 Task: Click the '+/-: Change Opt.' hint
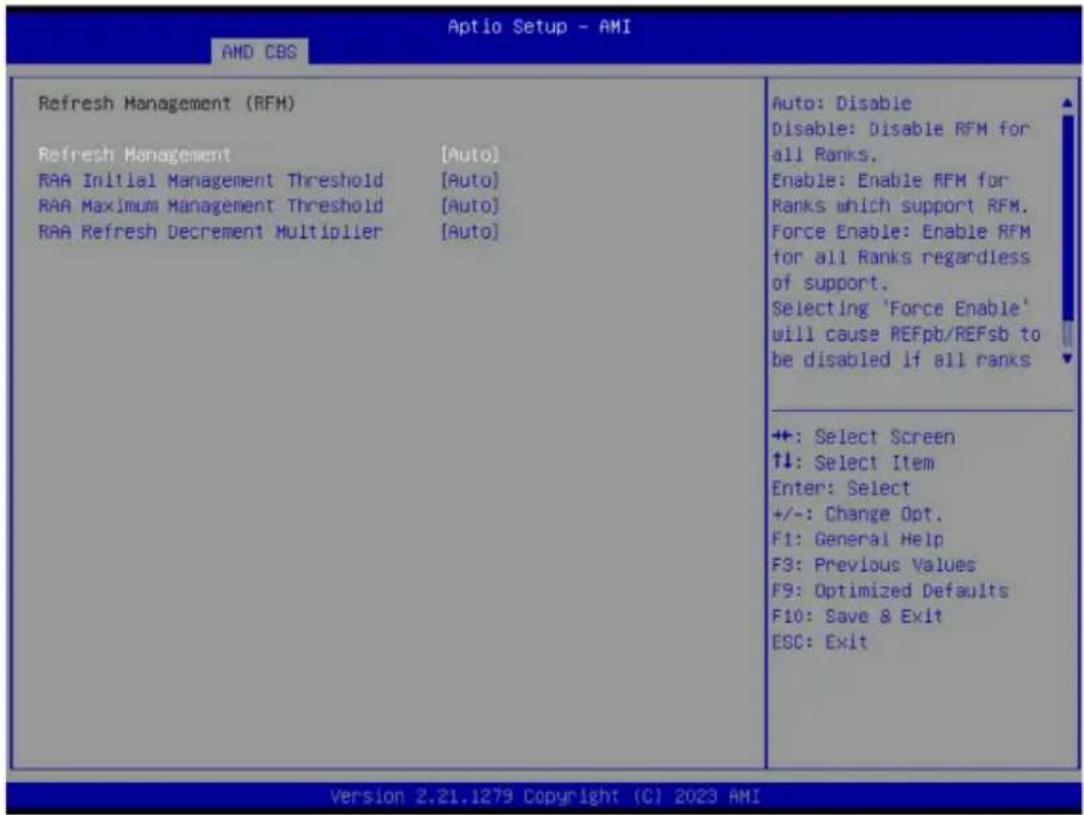pos(857,514)
